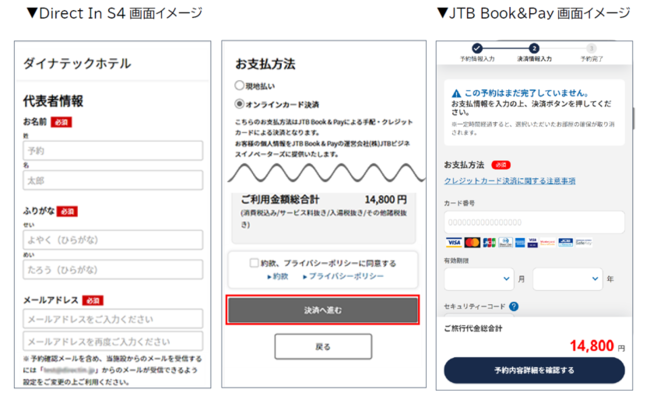This screenshot has width=650, height=397.
Task: Open the expiry month dropdown
Action: click(479, 278)
